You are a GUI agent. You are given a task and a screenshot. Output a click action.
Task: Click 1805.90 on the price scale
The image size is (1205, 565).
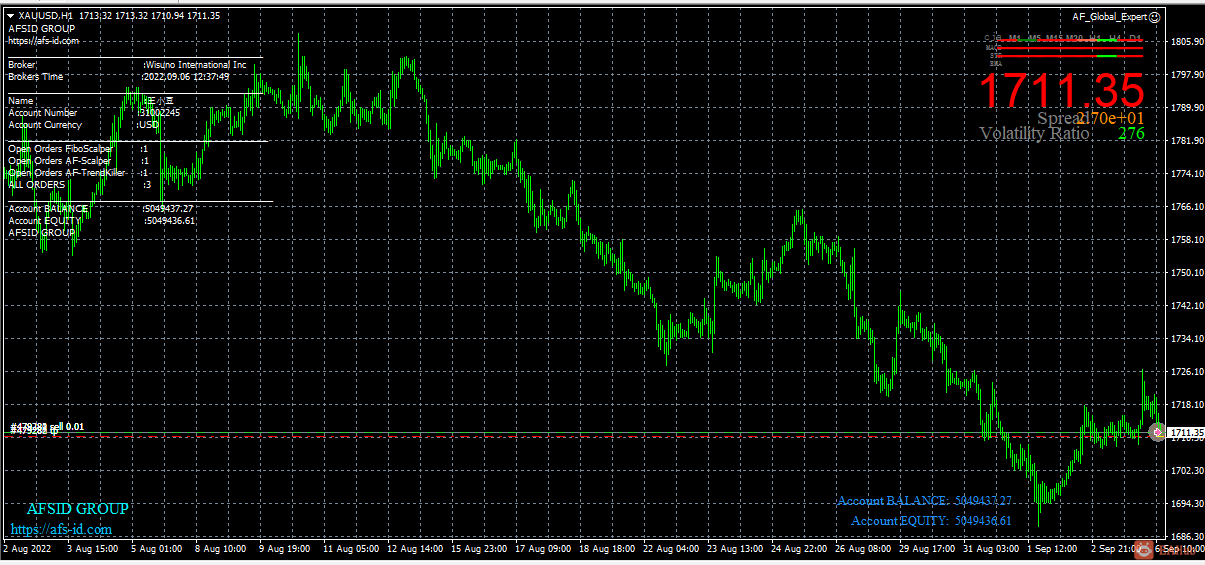1185,42
